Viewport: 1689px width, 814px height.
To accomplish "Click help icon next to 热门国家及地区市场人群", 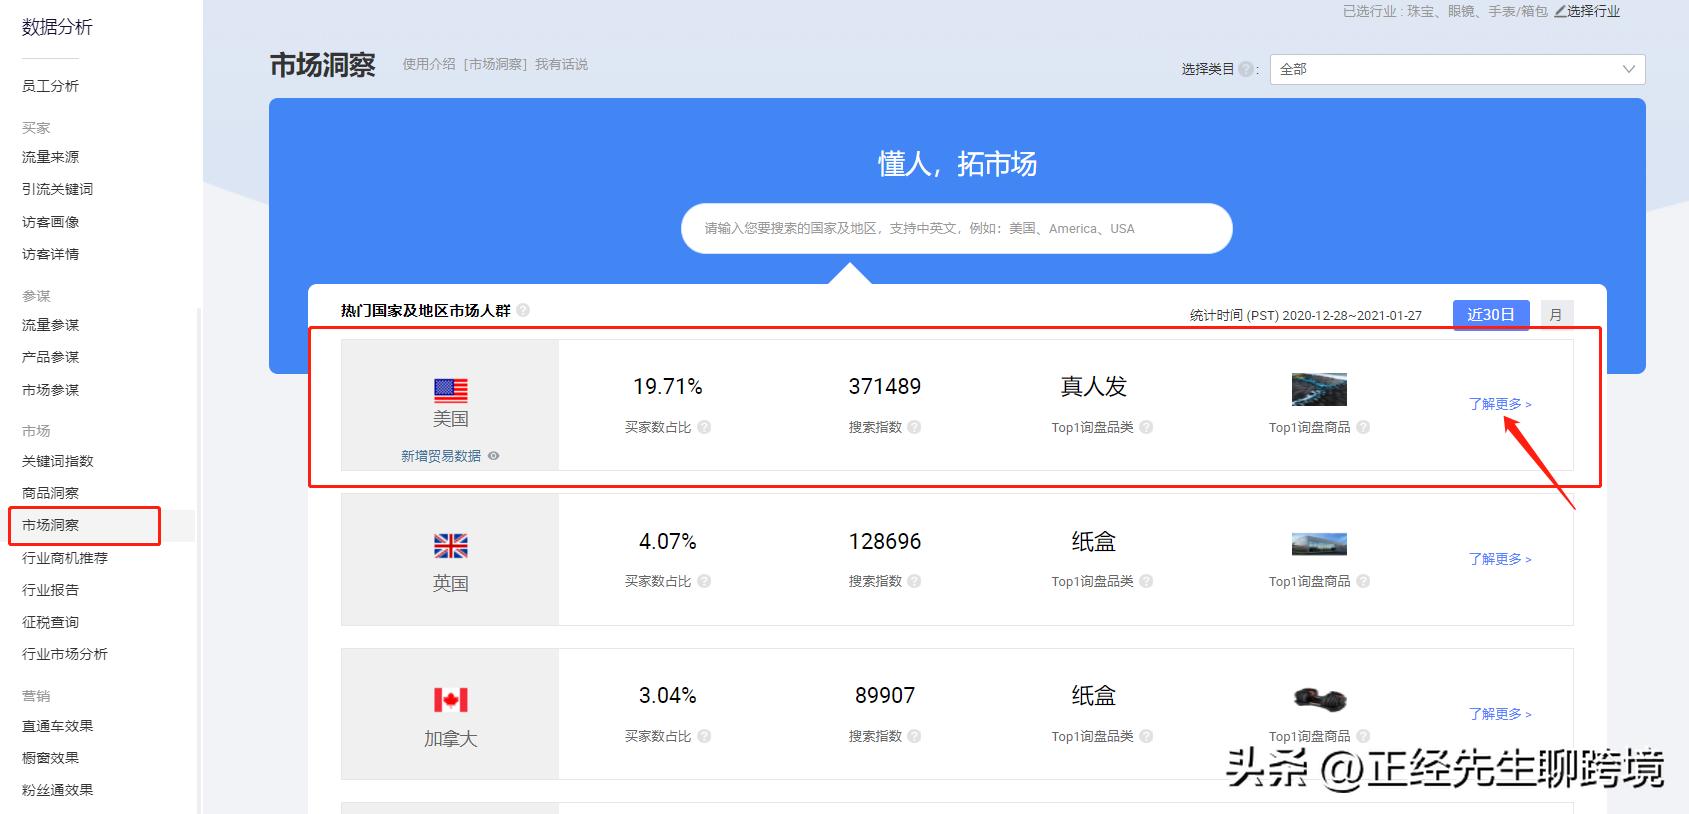I will pos(523,310).
